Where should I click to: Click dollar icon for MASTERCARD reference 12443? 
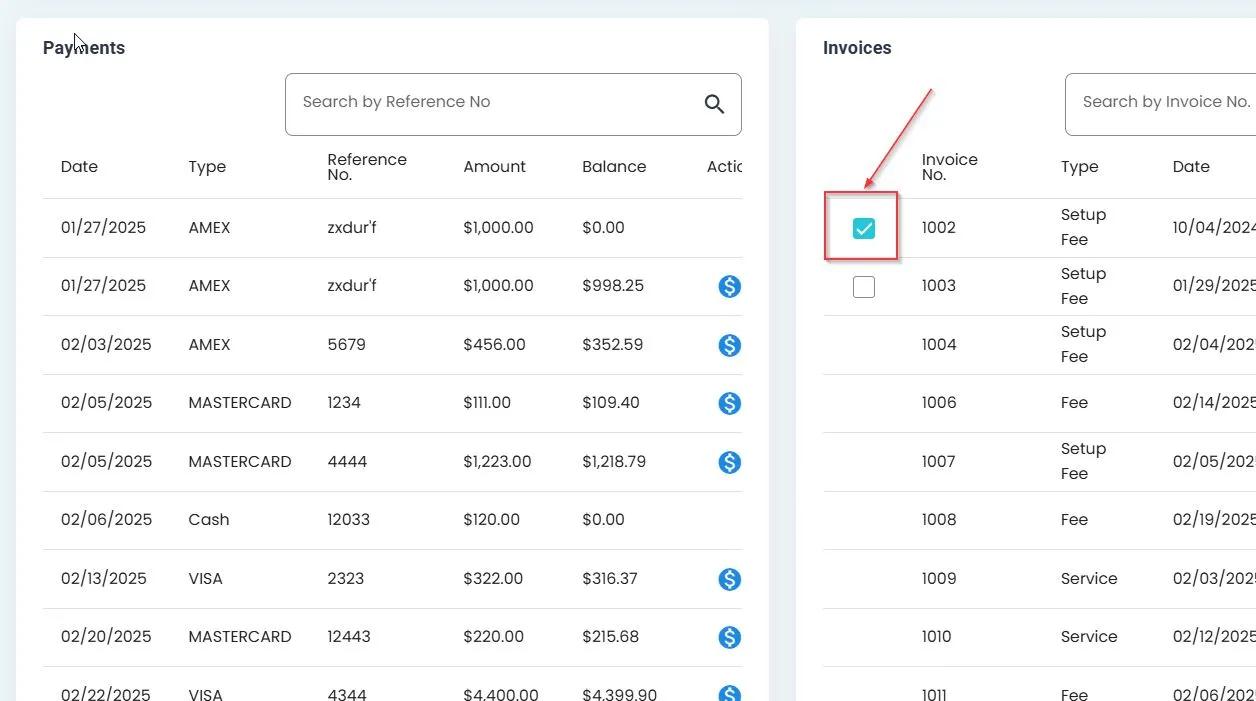729,637
